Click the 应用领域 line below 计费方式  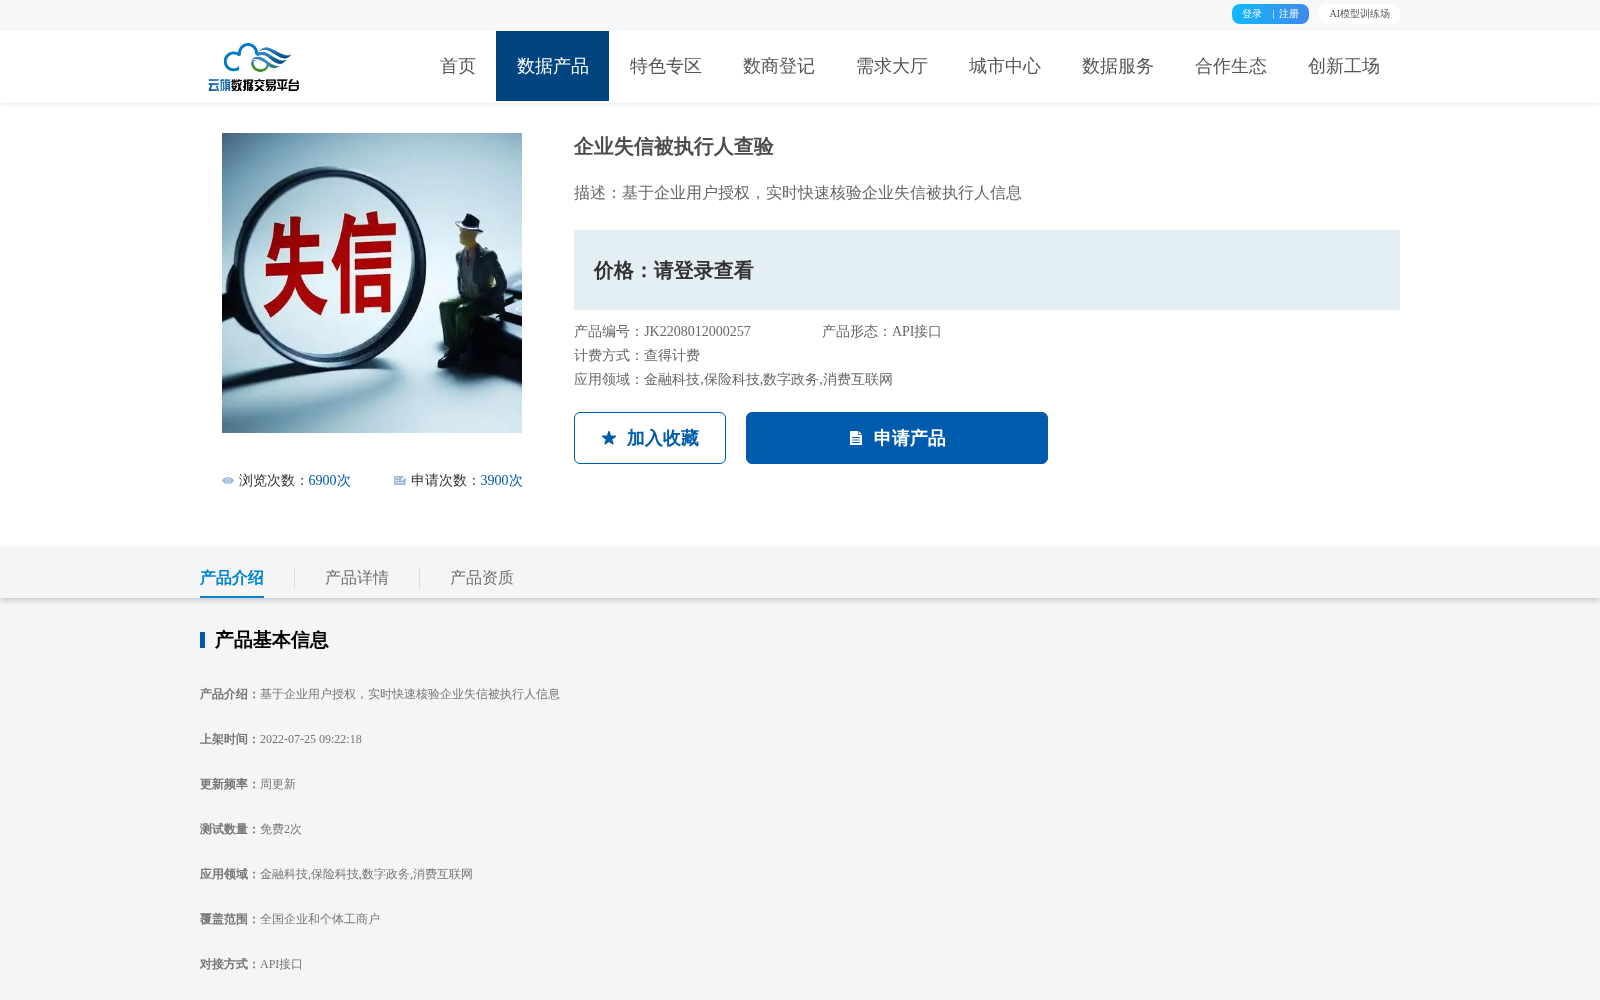coord(734,380)
